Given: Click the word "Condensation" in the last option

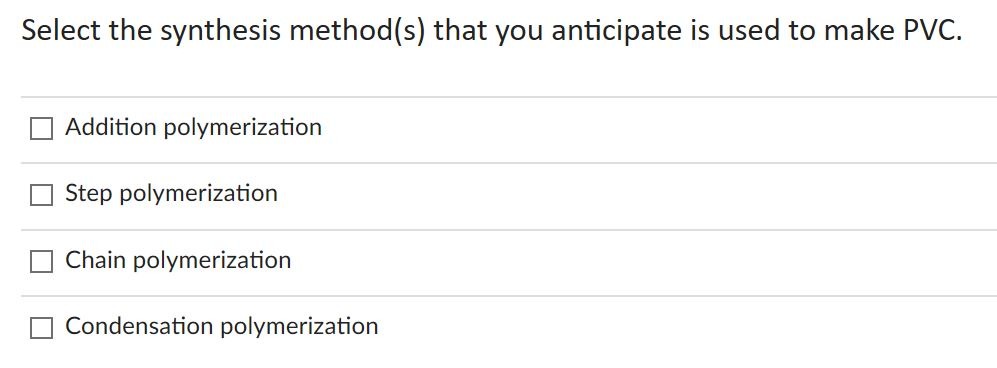Looking at the screenshot, I should pos(139,326).
